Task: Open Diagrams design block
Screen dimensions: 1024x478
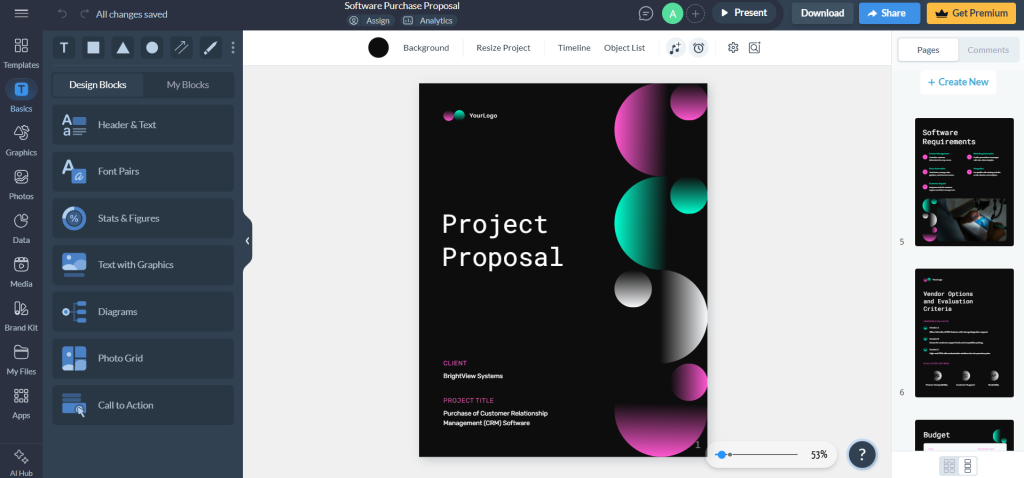Action: [x=143, y=311]
